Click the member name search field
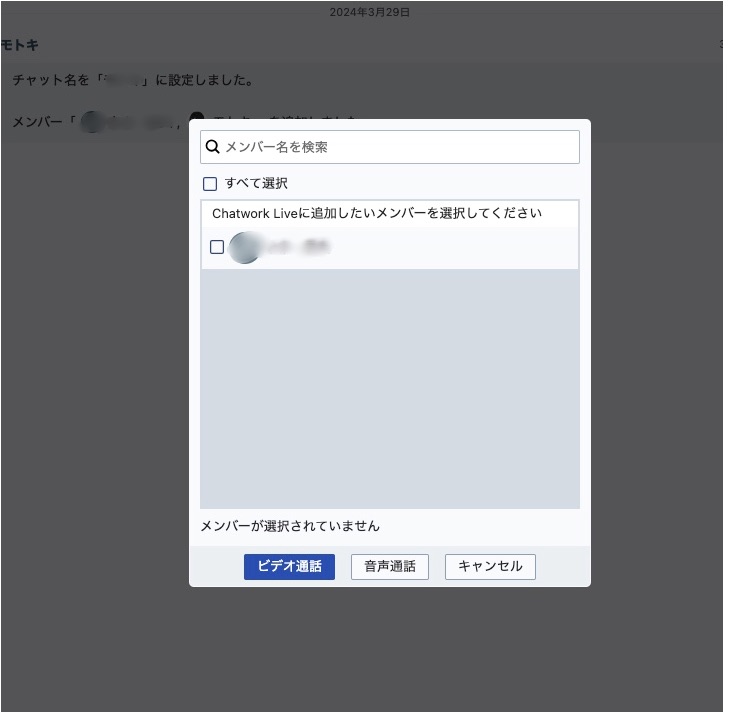The height and width of the screenshot is (714, 729). pyautogui.click(x=392, y=148)
